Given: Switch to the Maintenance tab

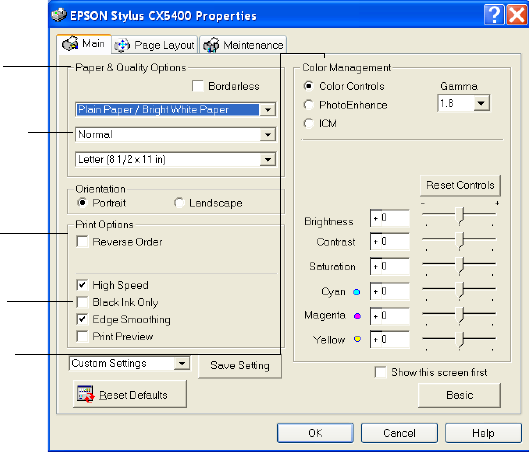Looking at the screenshot, I should [243, 45].
